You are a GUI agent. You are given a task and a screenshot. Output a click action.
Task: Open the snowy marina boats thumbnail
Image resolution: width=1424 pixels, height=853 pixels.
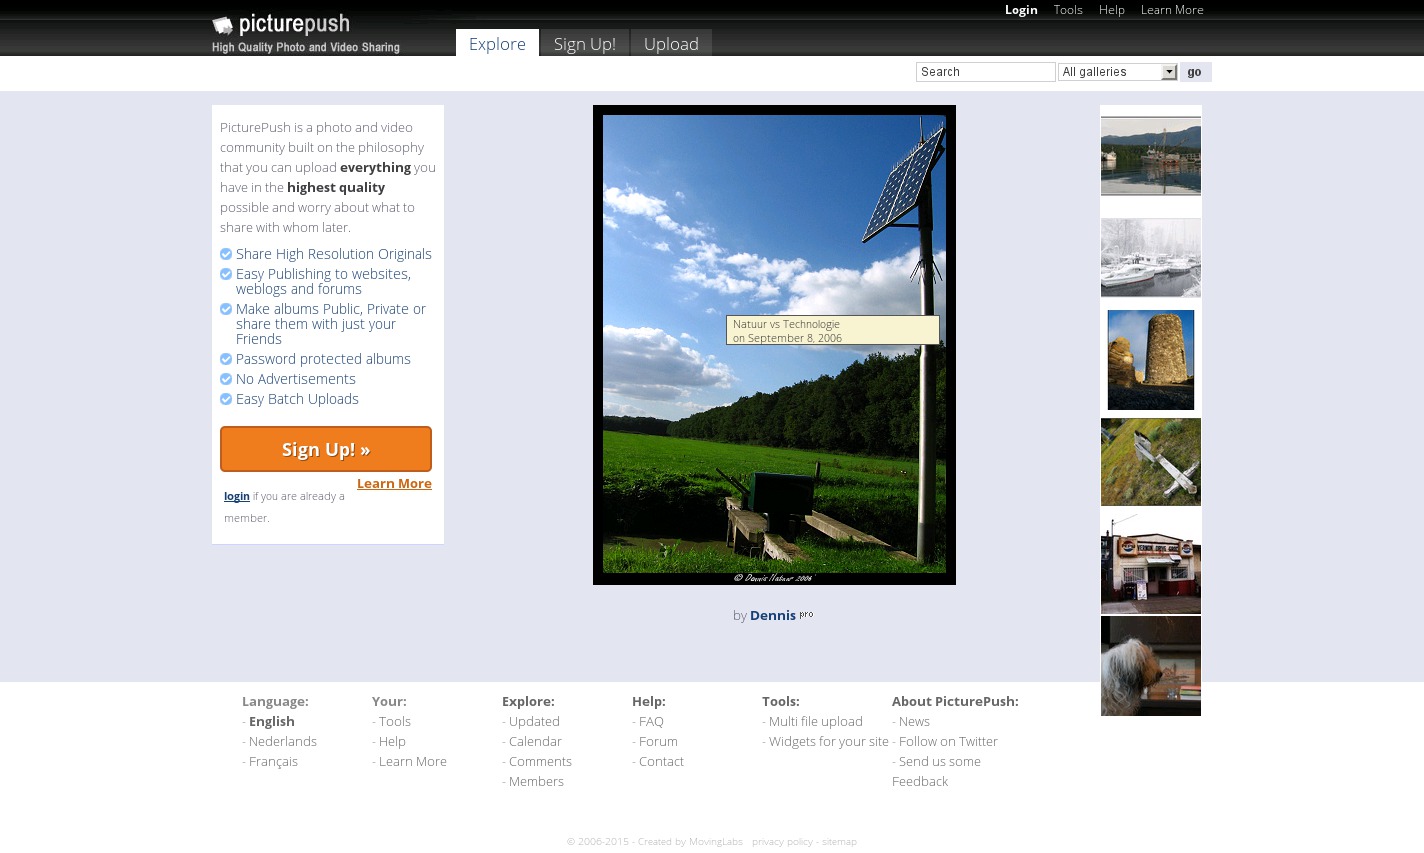click(1150, 258)
